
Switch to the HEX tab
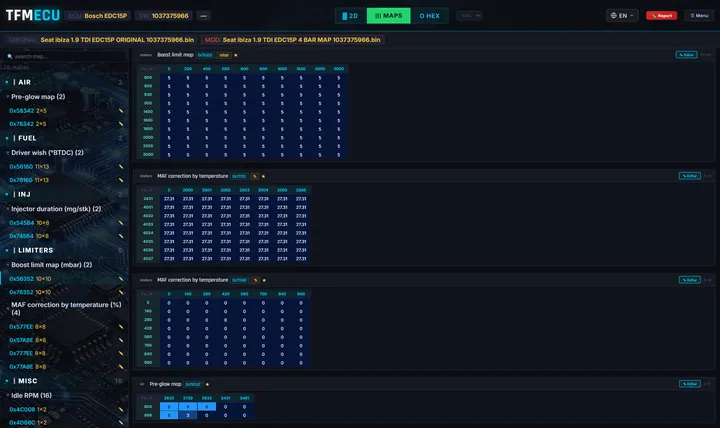429,16
